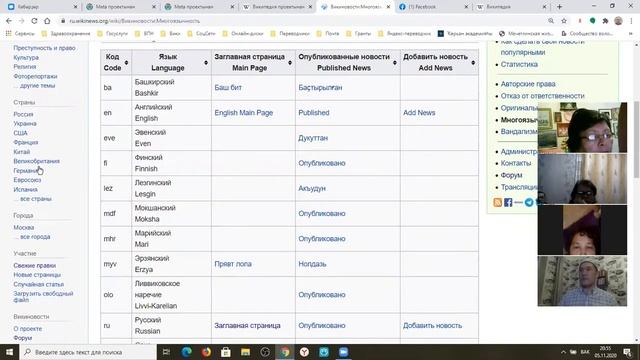Switch to the first Meta tab
640x360 pixels.
(120, 7)
